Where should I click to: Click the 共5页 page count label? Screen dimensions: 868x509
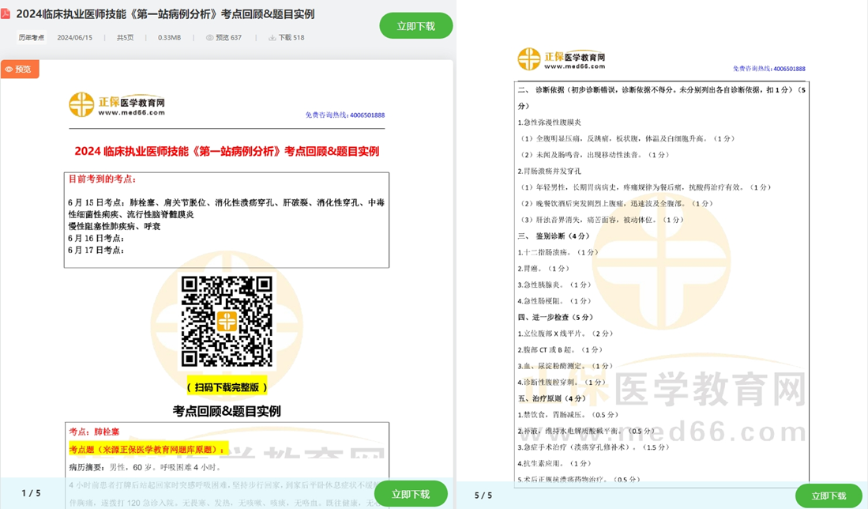[125, 38]
